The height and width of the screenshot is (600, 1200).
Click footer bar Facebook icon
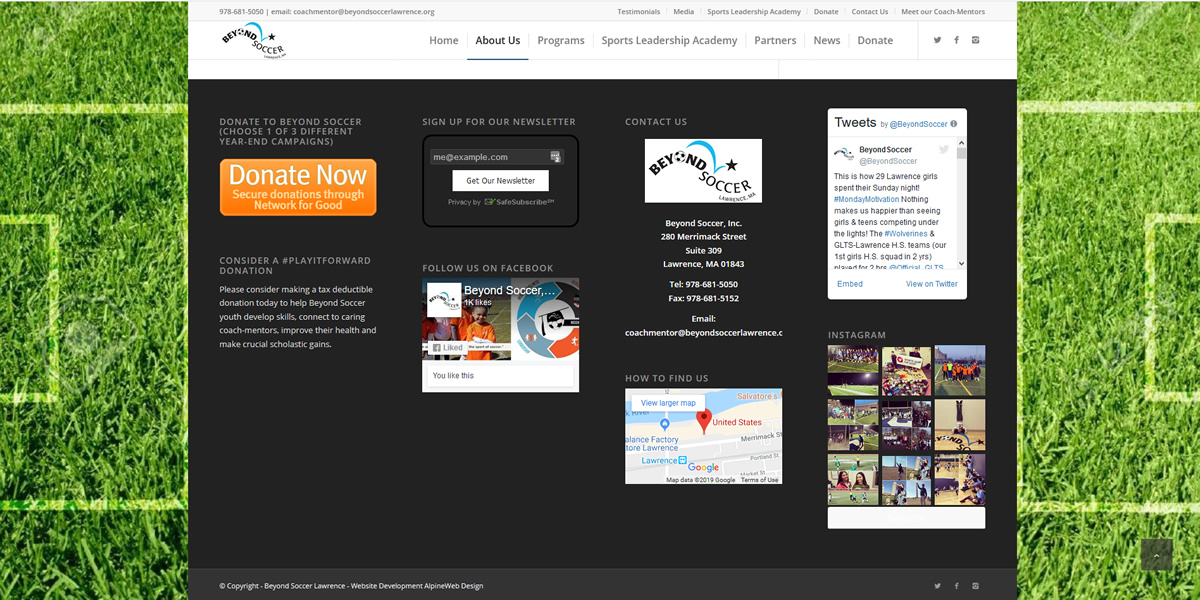[956, 586]
